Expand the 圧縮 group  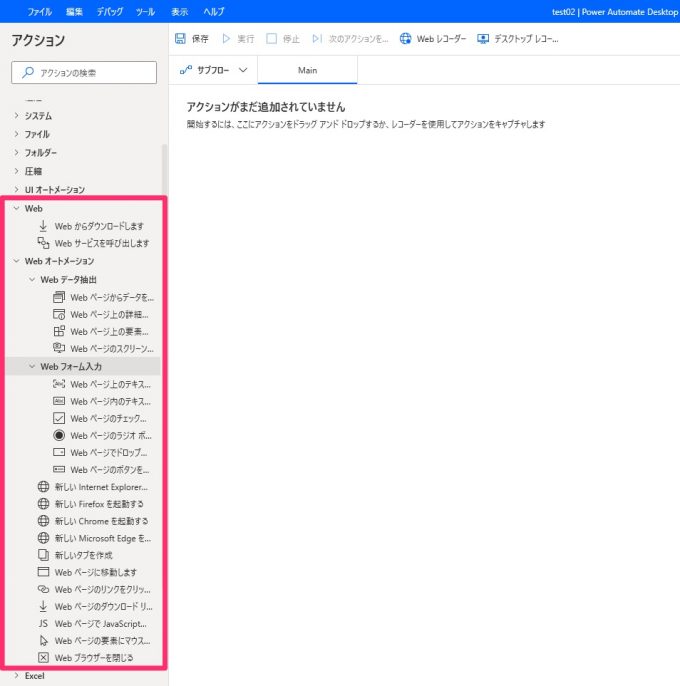17,171
